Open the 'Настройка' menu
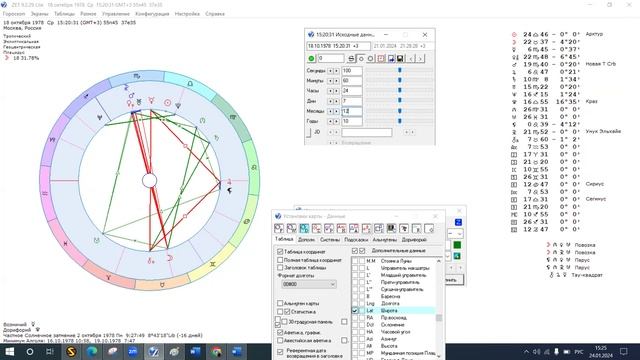 [x=187, y=14]
